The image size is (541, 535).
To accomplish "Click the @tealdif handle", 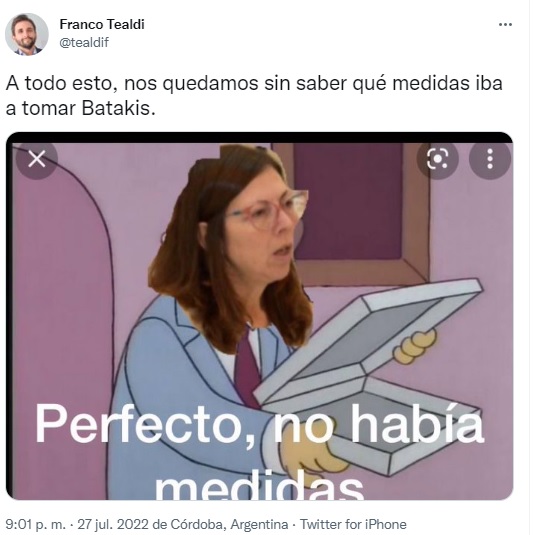I will pos(84,42).
